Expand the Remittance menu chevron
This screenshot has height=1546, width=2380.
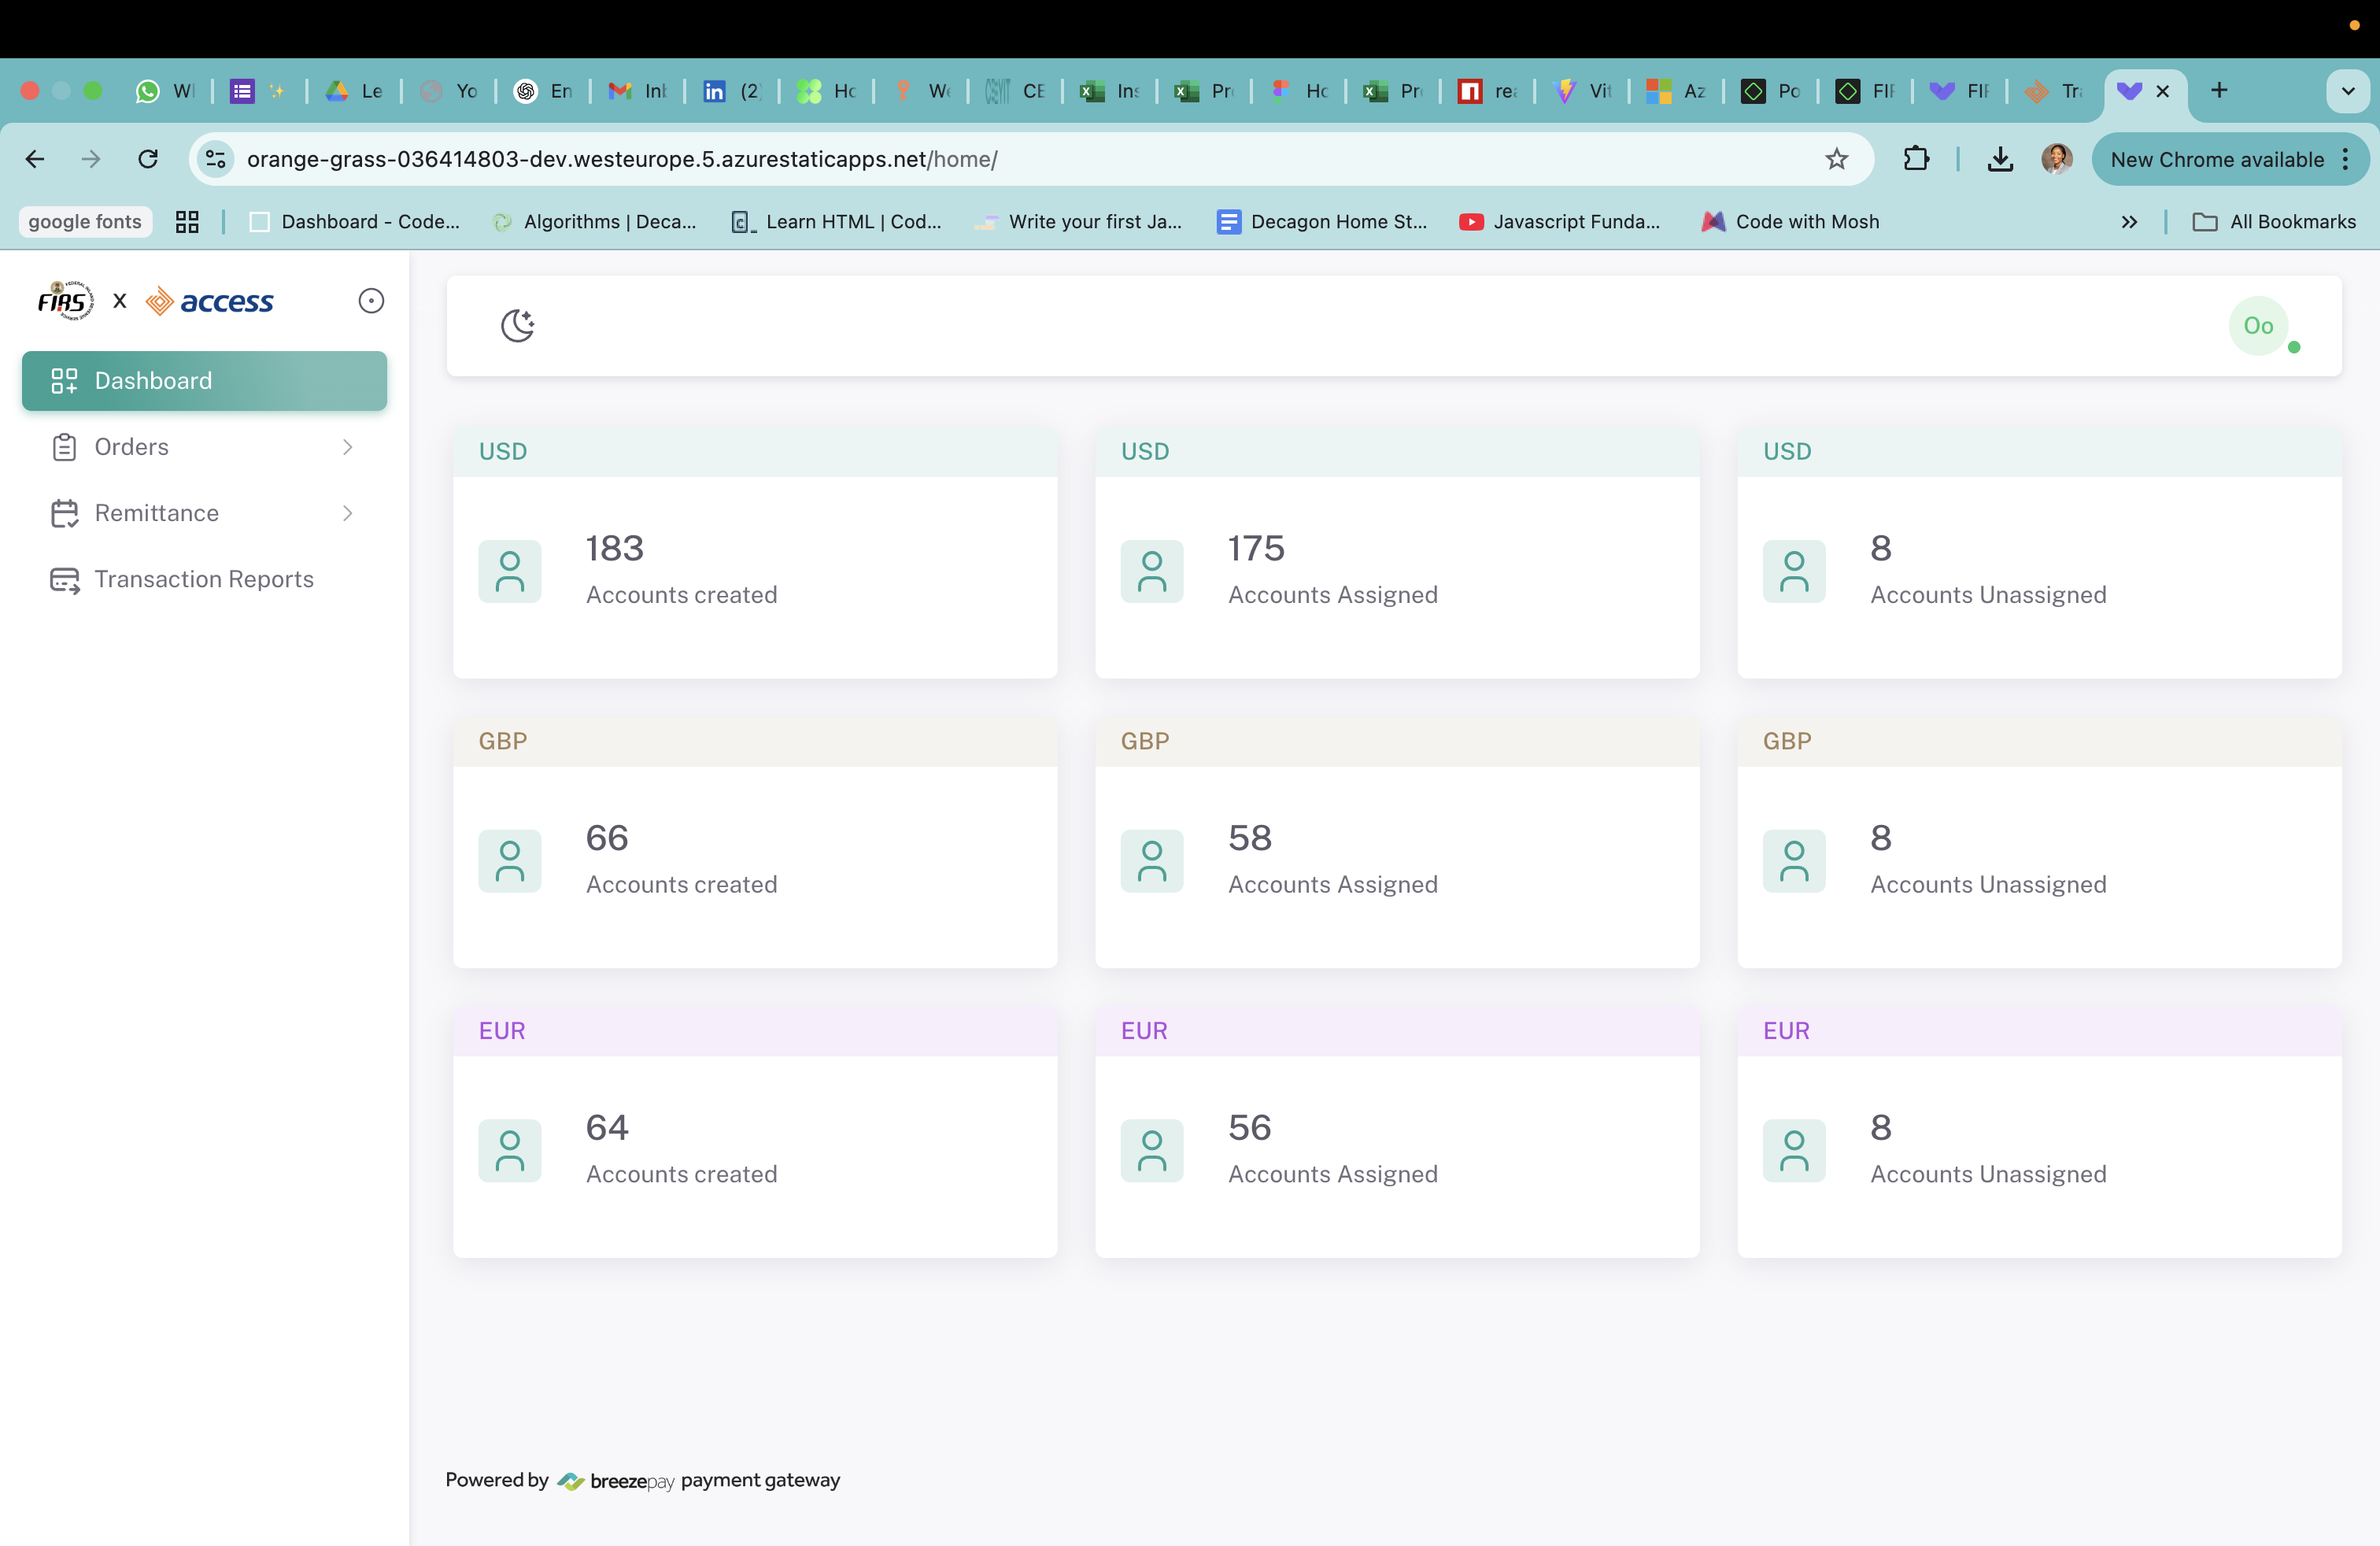click(347, 513)
